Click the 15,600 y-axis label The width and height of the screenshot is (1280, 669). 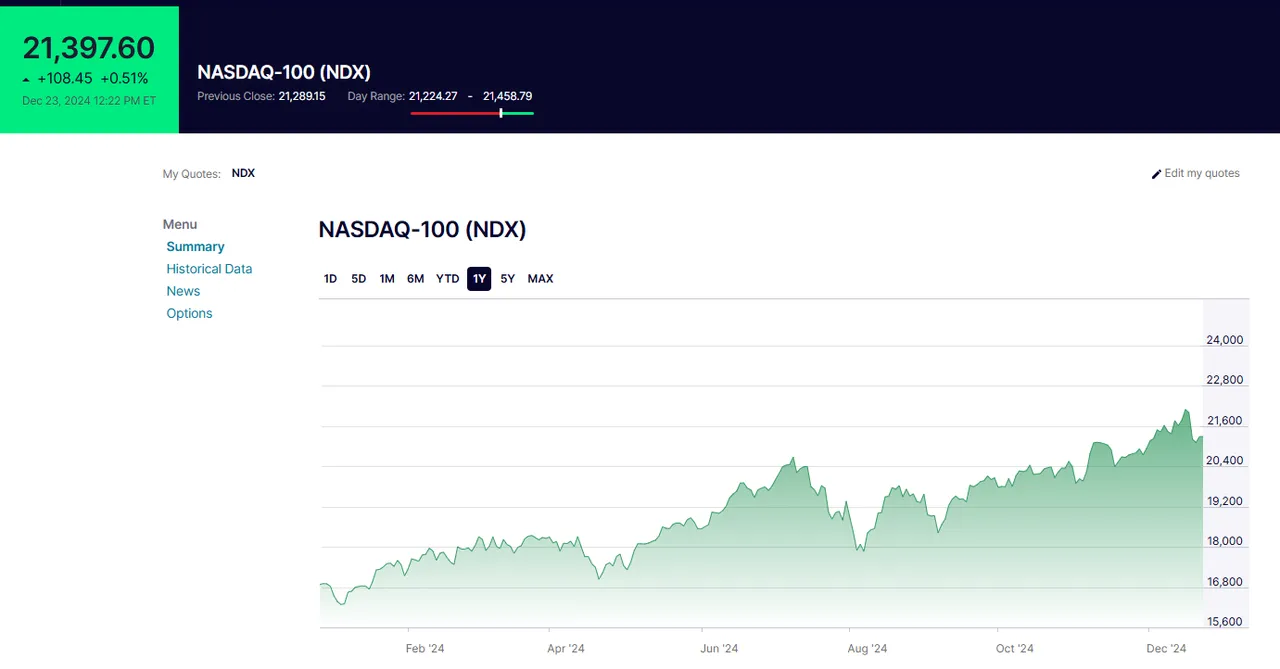pyautogui.click(x=1225, y=622)
